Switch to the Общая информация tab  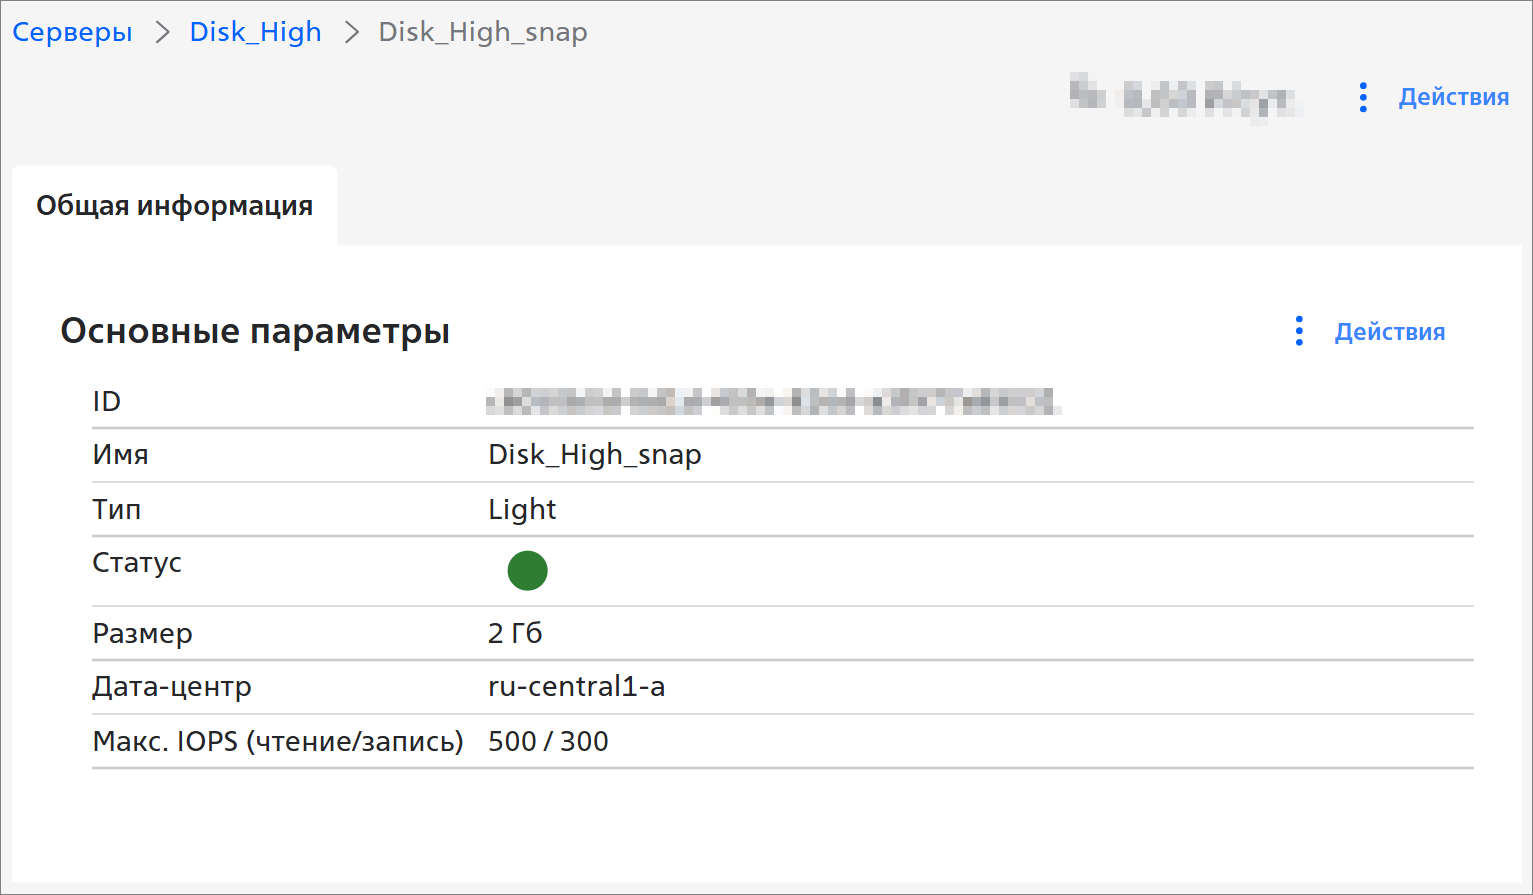tap(175, 206)
